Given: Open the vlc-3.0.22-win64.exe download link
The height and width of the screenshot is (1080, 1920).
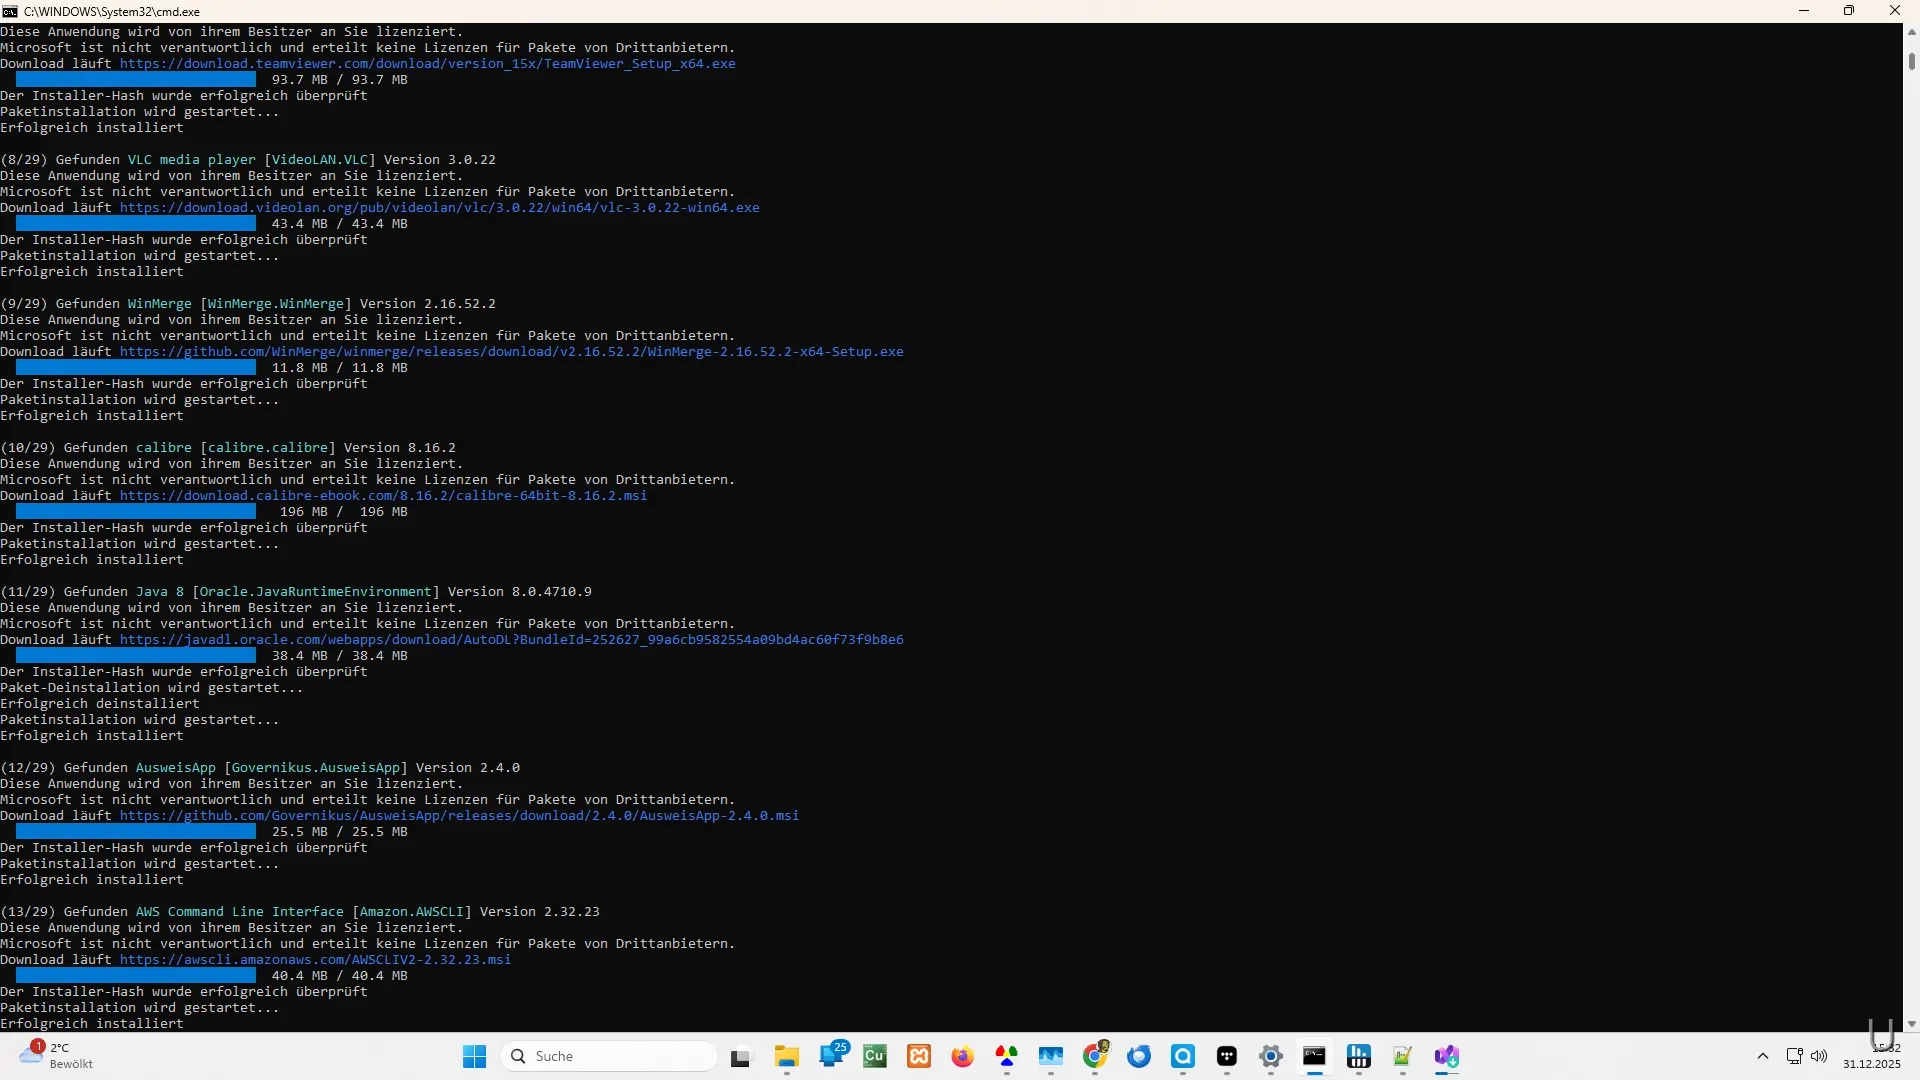Looking at the screenshot, I should click(x=439, y=208).
